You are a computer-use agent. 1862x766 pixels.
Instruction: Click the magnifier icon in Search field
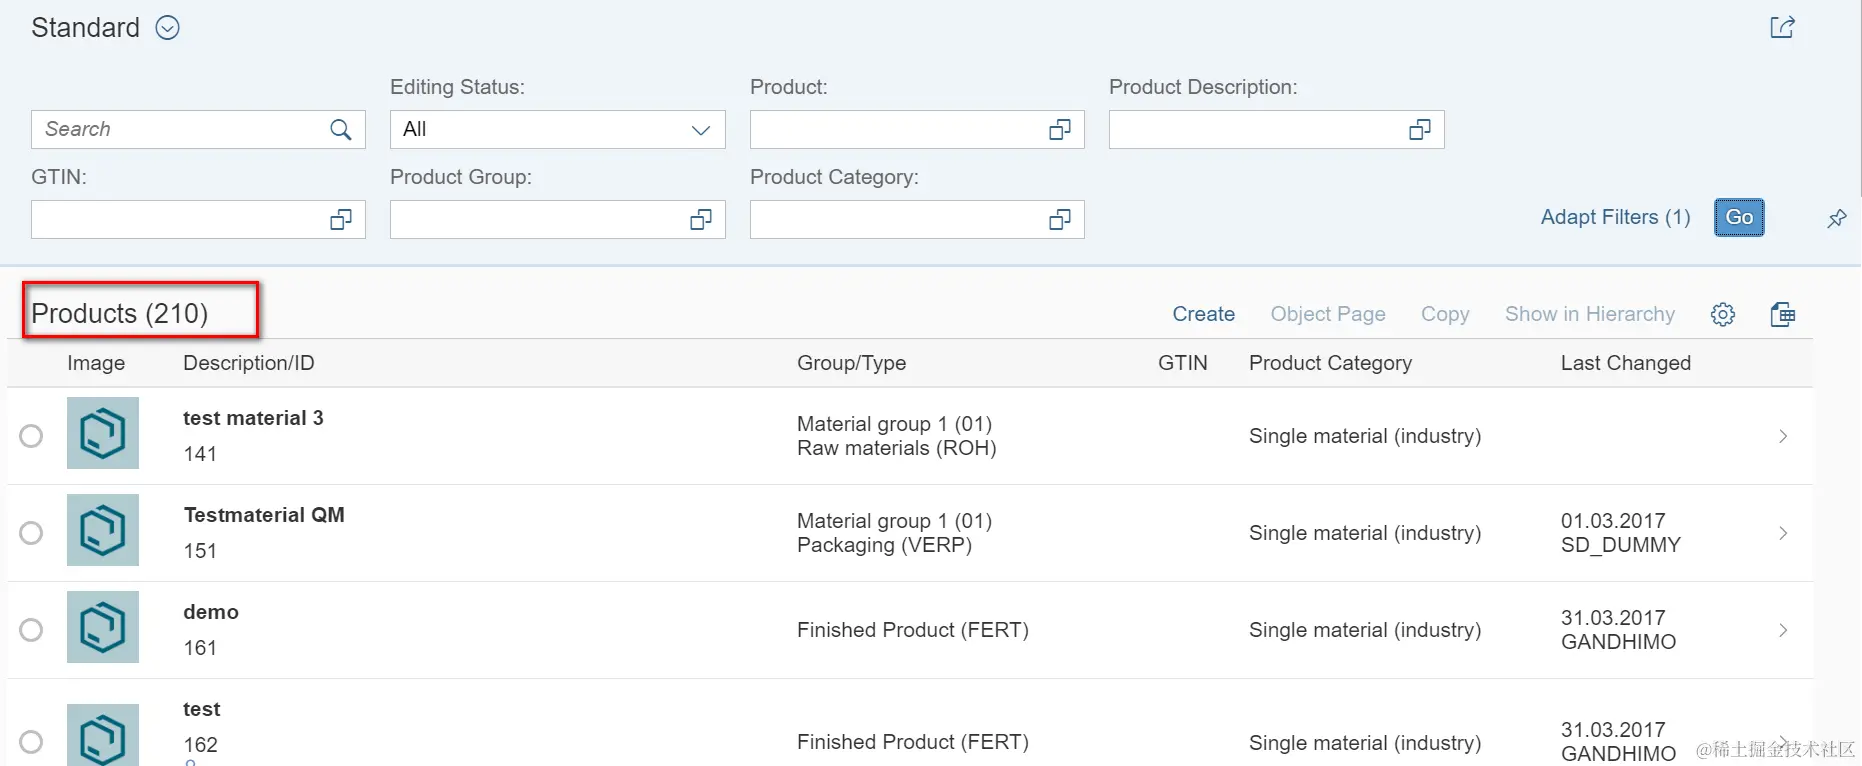point(341,129)
